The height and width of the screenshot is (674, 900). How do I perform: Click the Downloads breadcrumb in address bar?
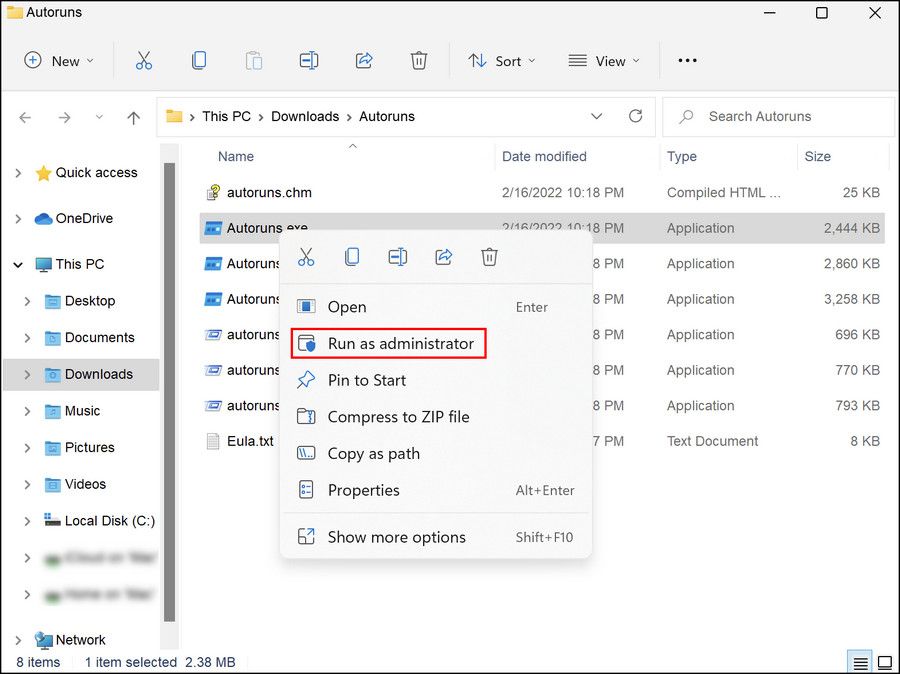(305, 117)
